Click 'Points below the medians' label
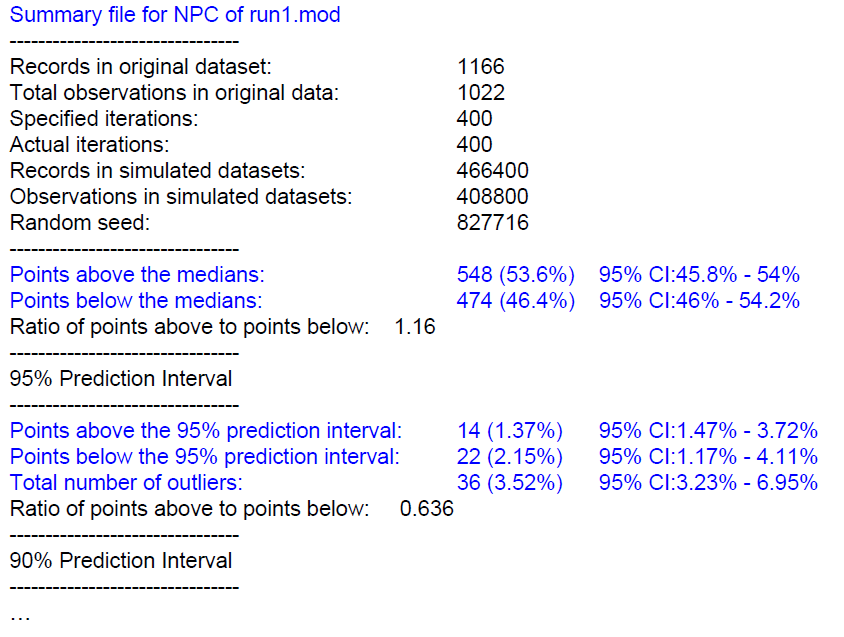 click(136, 300)
